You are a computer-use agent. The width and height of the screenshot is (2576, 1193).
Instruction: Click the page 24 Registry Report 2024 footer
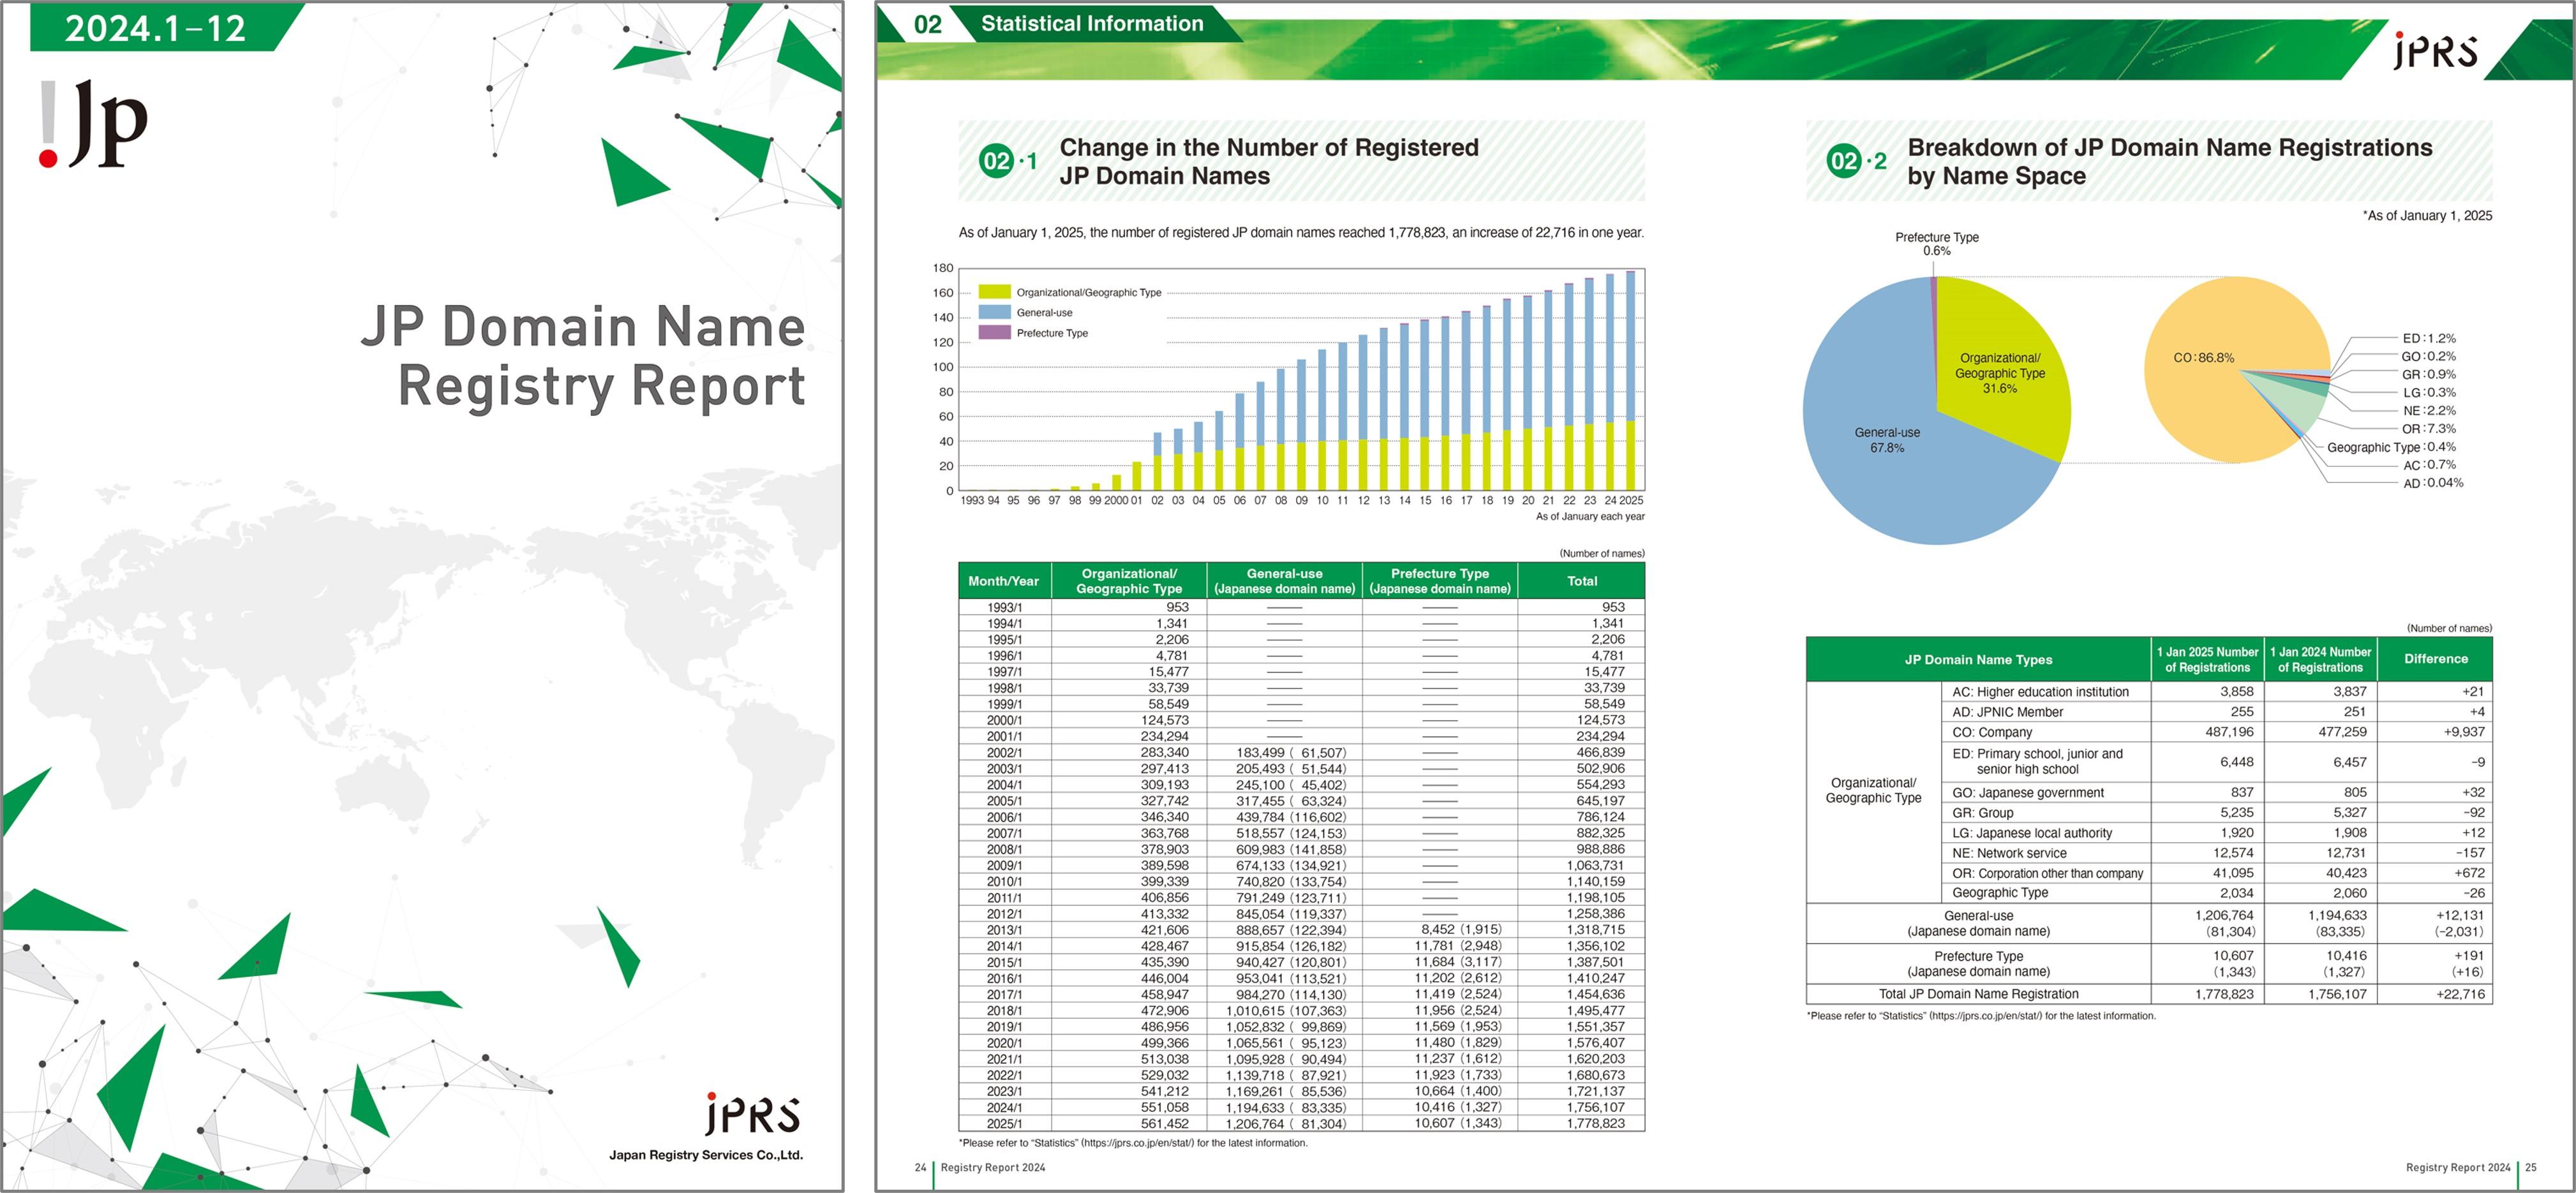point(980,1167)
